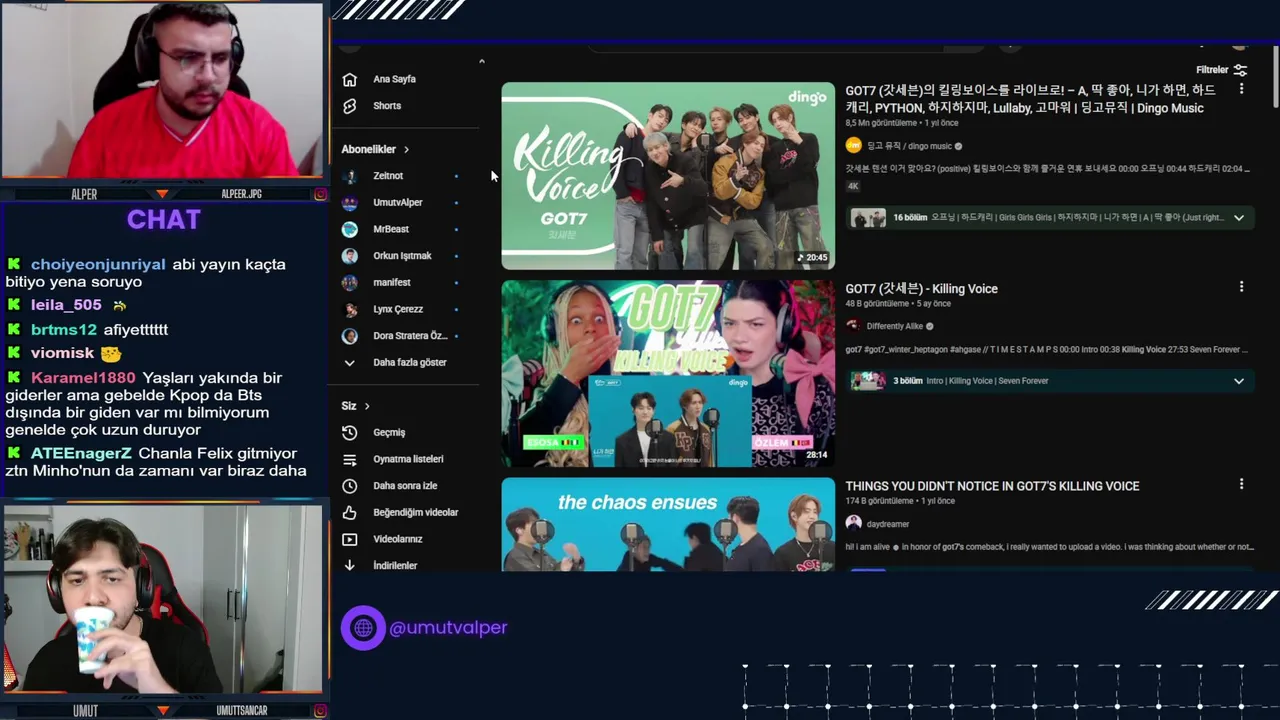Viewport: 1280px width, 720px height.
Task: Click the 4K badge on first result
Action: pos(853,186)
